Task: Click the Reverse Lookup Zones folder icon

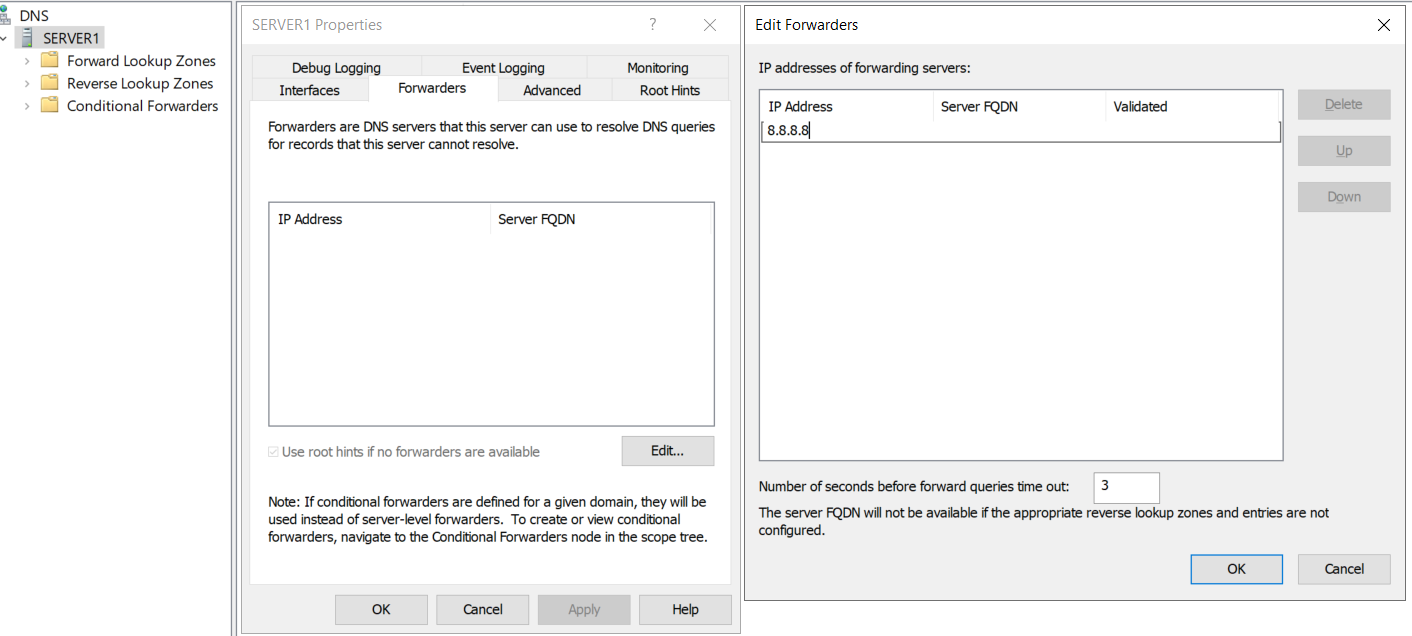Action: pyautogui.click(x=49, y=83)
